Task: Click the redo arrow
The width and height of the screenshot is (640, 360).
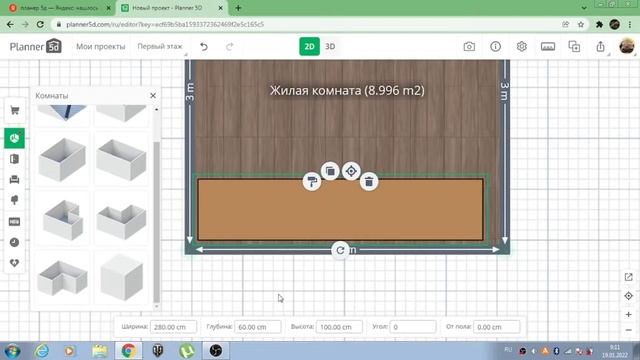Action: coord(230,47)
